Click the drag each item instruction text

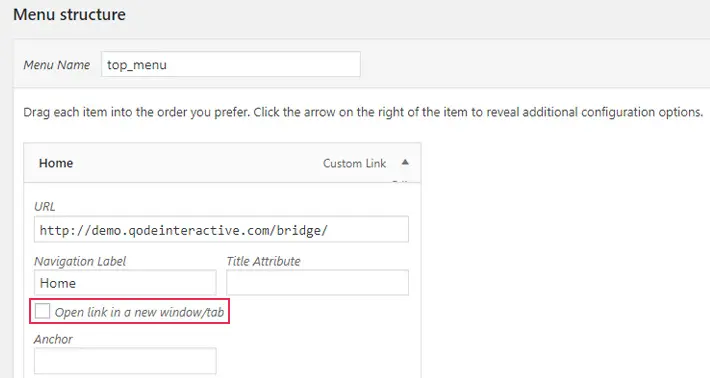coord(363,112)
